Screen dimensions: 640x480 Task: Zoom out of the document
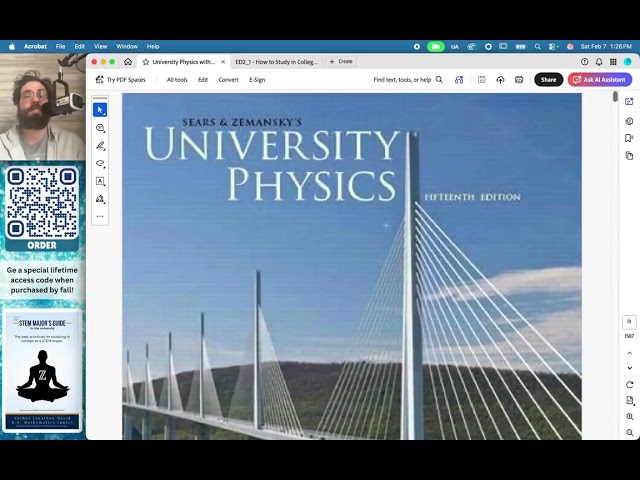(629, 432)
